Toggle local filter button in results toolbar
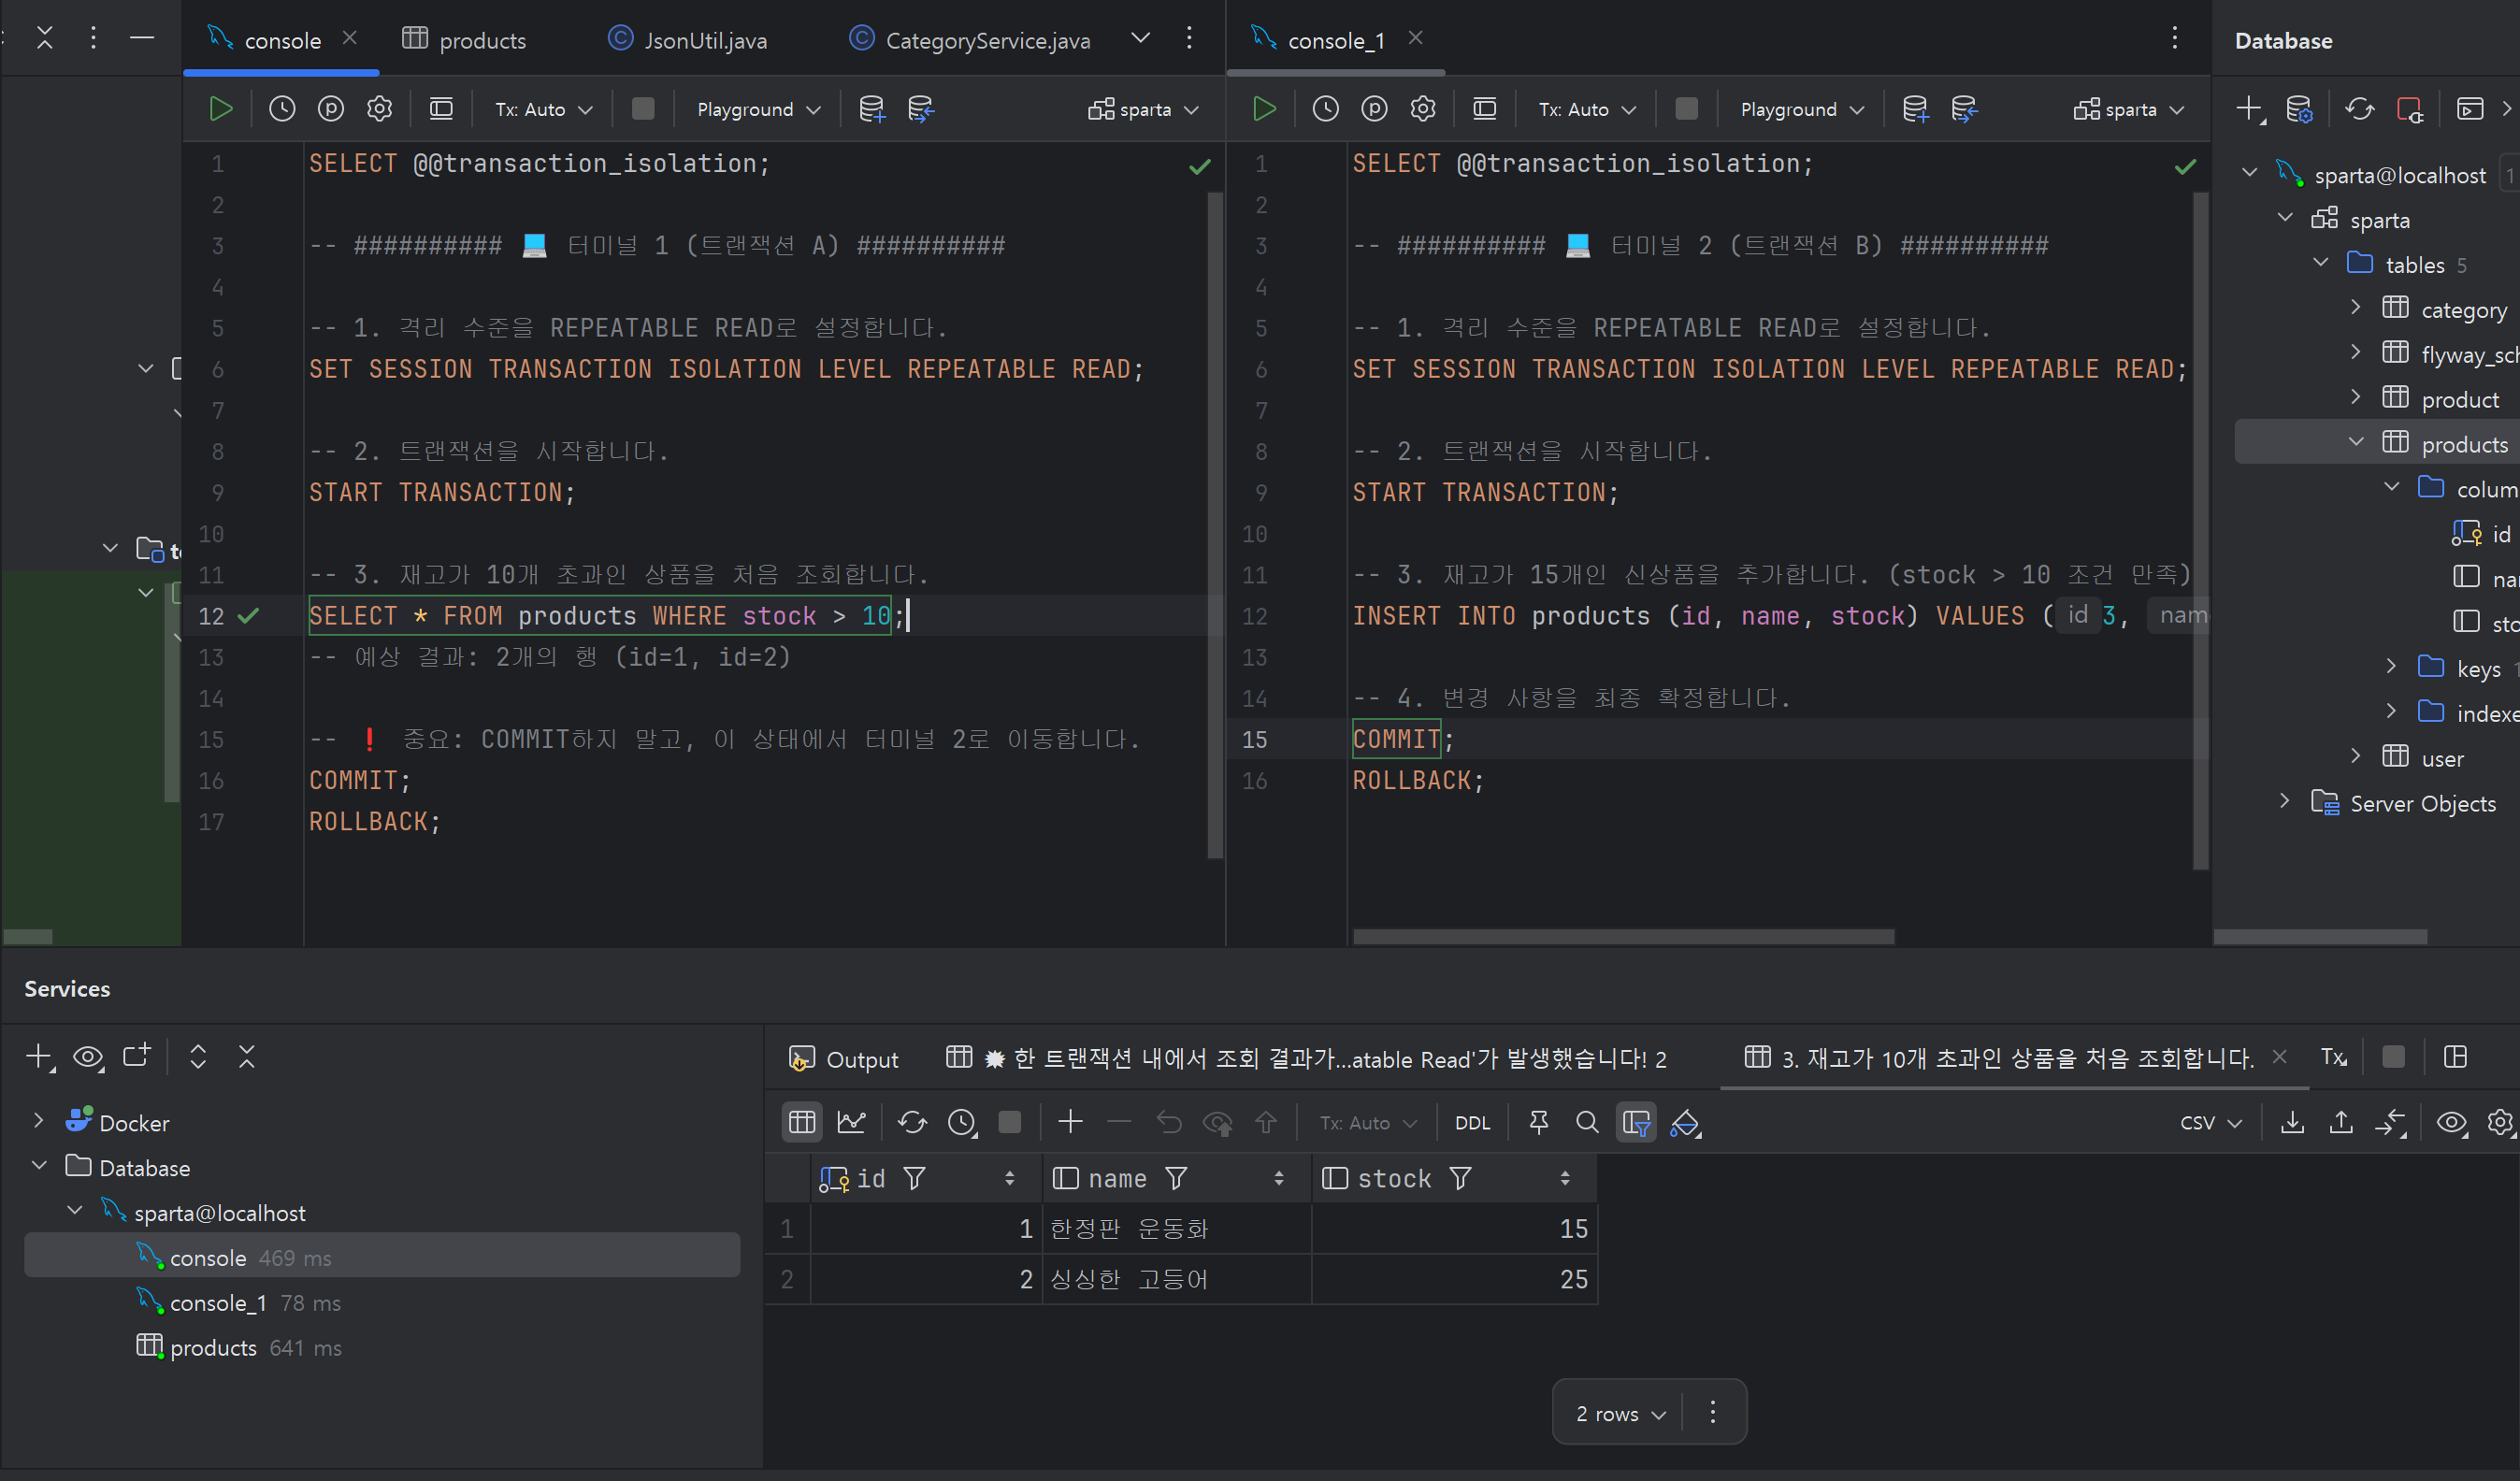This screenshot has width=2520, height=1481. tap(1636, 1123)
